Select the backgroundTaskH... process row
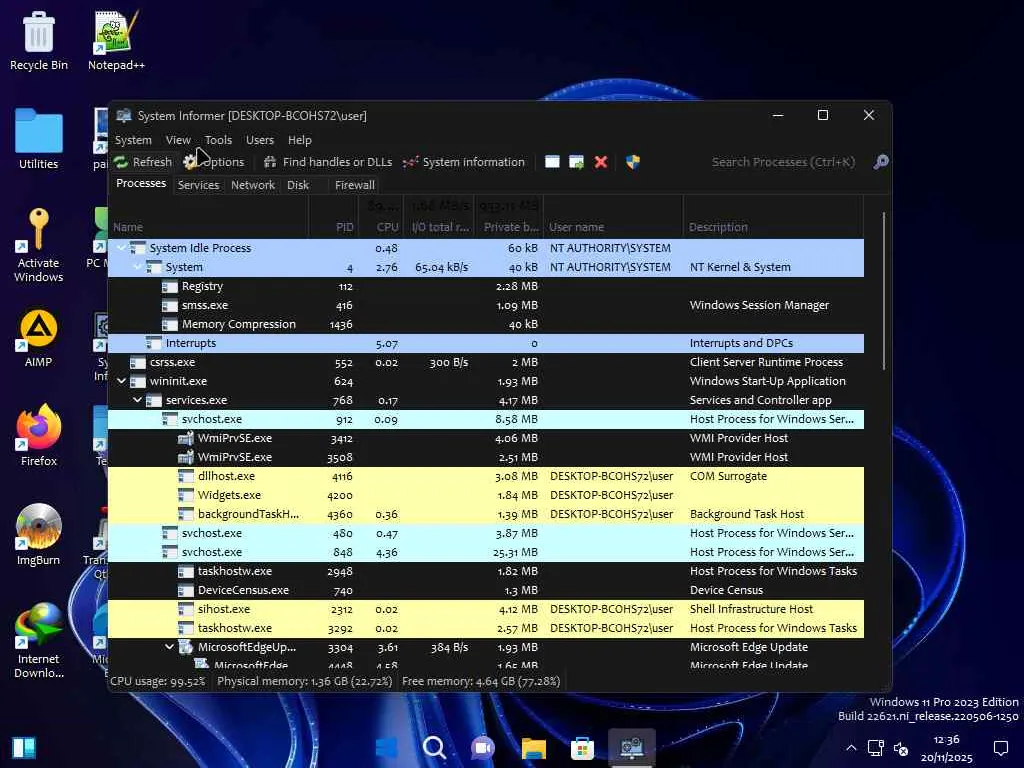The width and height of the screenshot is (1024, 768). 486,513
